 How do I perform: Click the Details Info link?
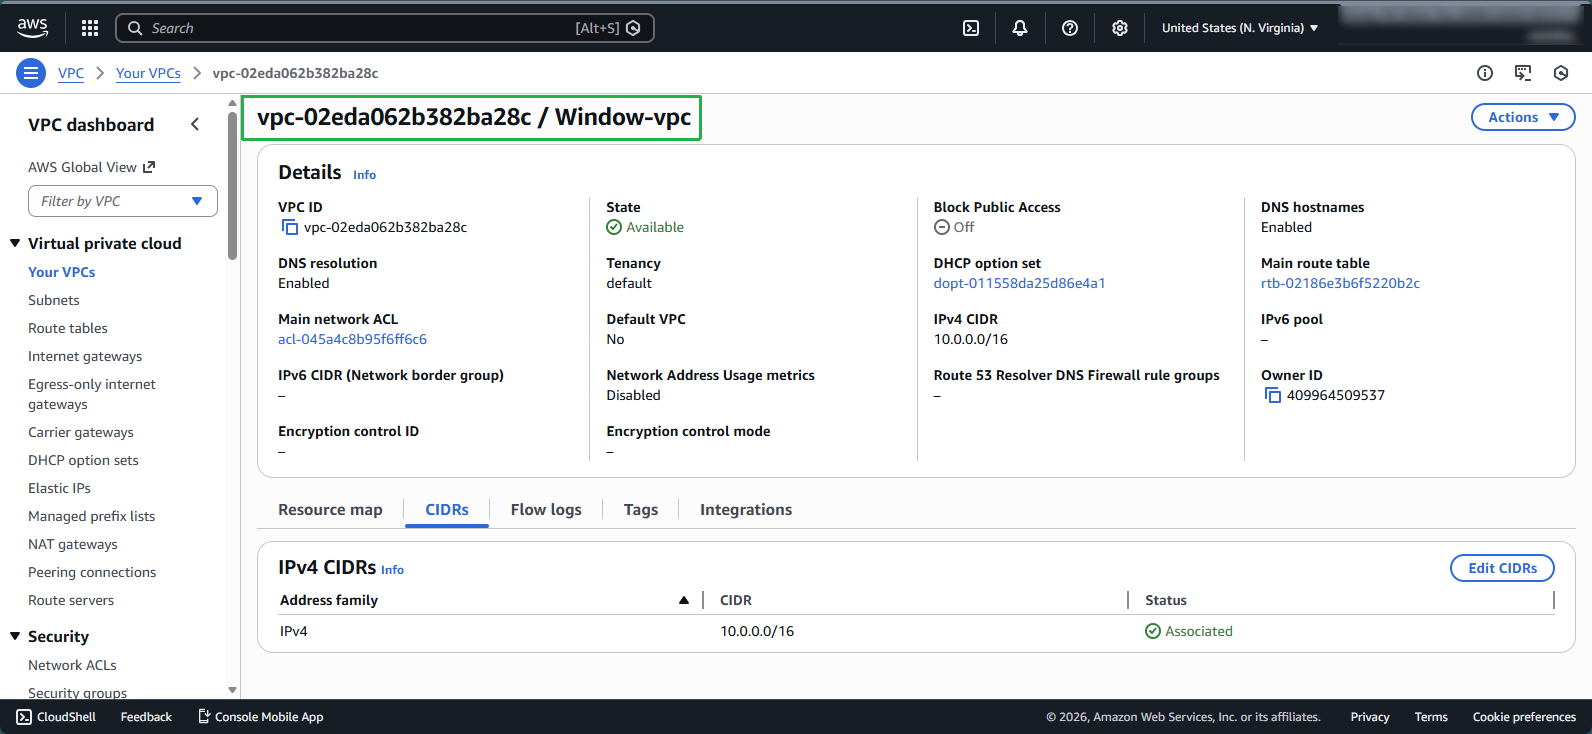(364, 175)
